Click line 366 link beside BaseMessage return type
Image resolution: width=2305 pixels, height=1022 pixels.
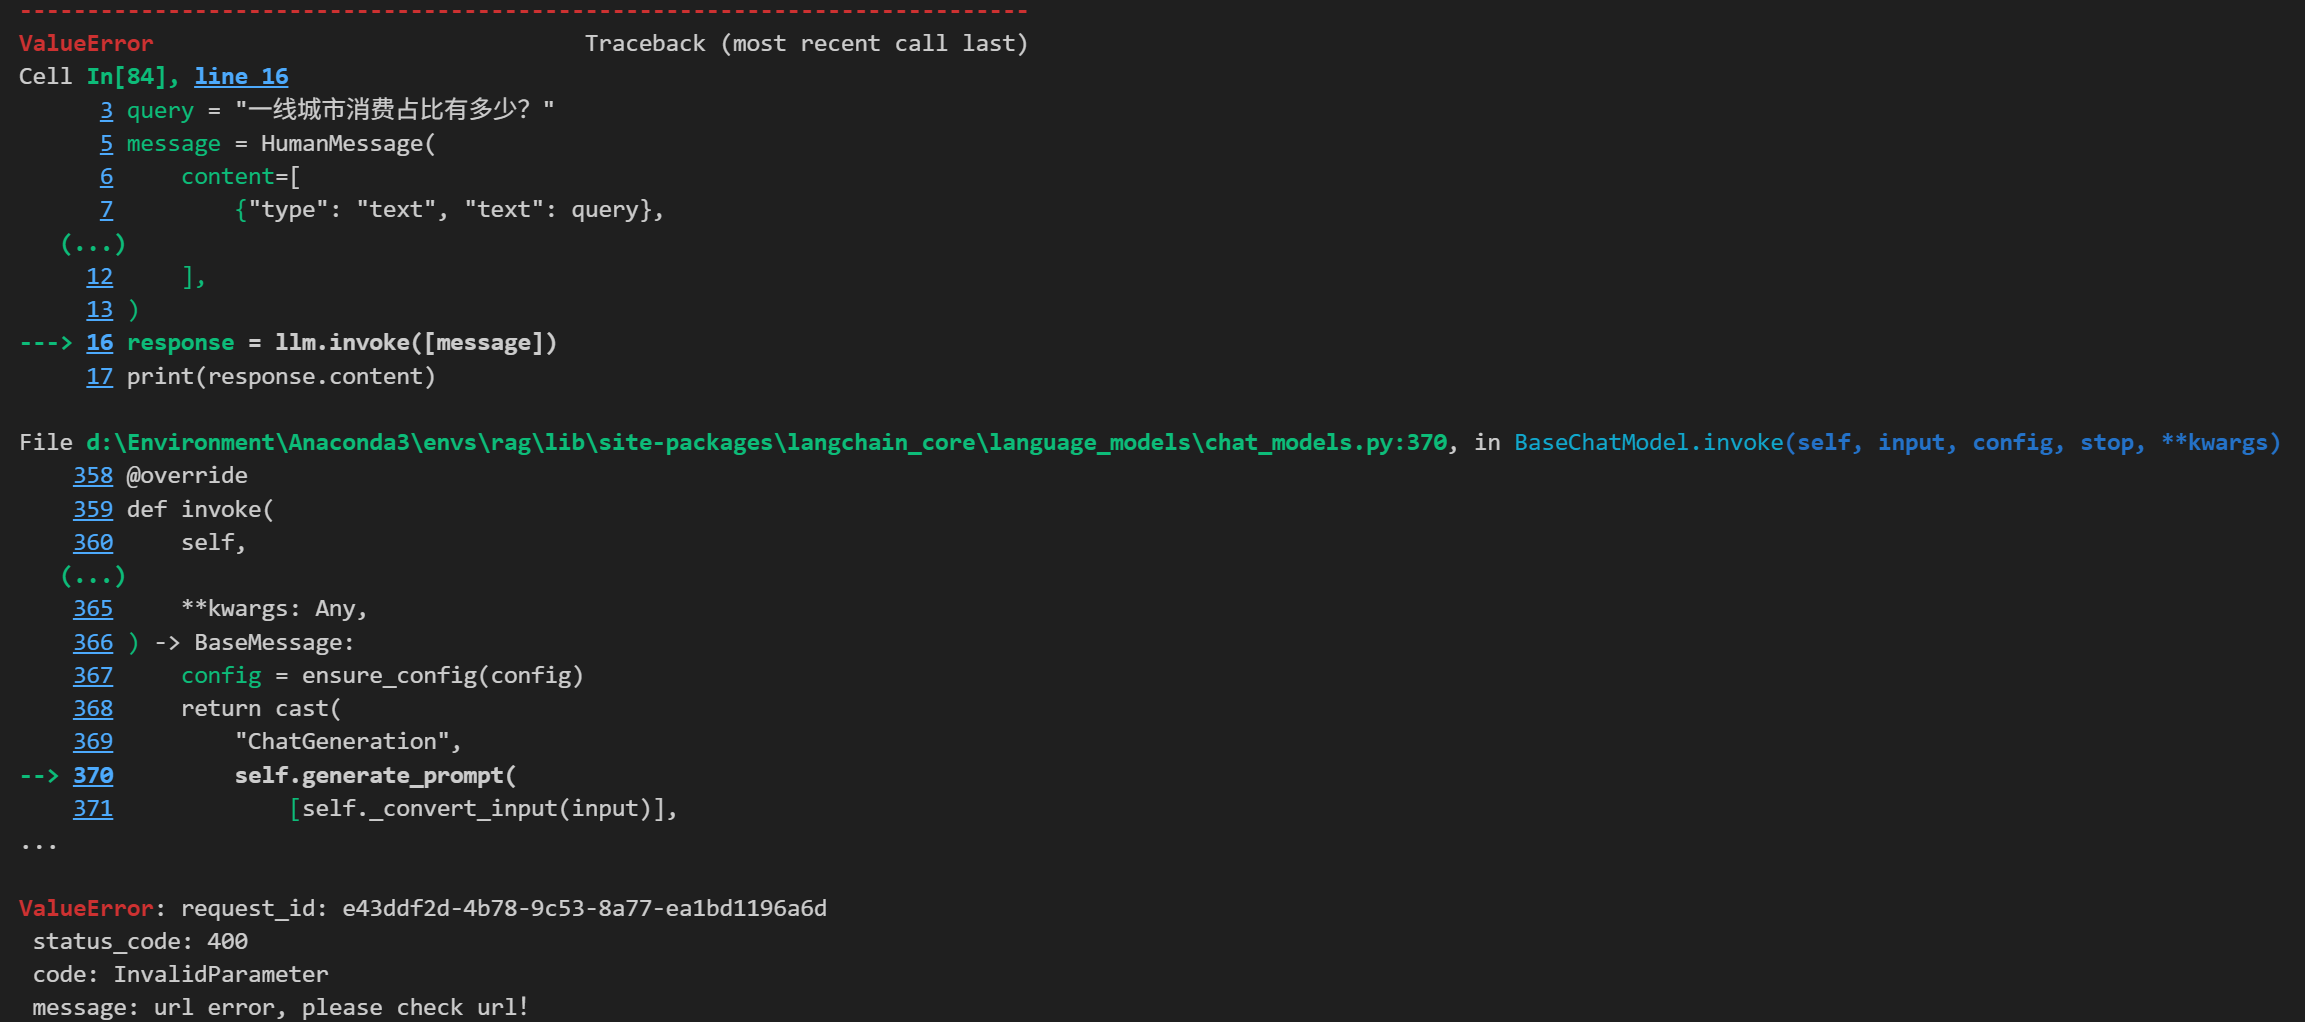click(x=93, y=643)
